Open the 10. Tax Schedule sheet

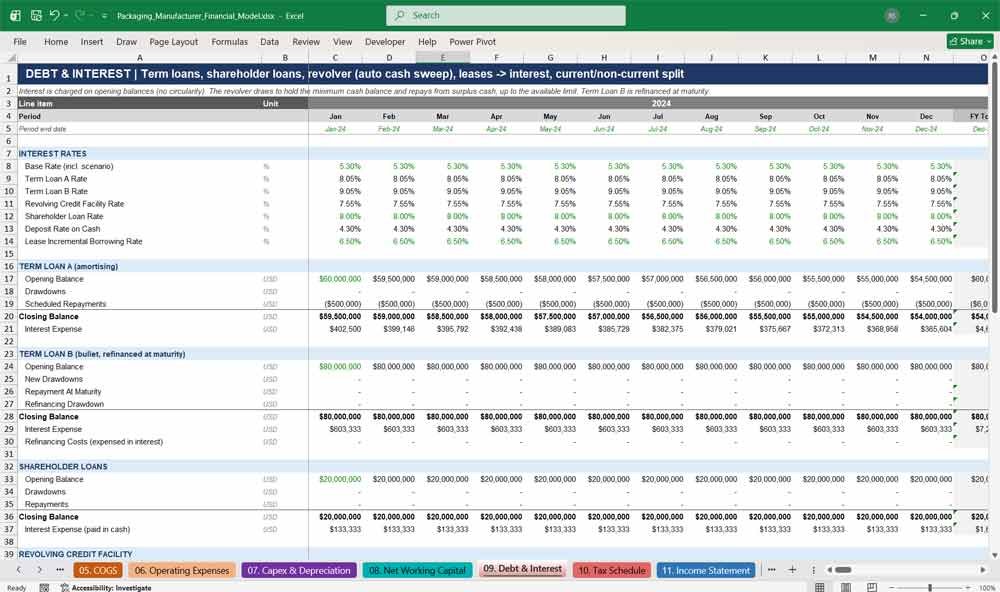[612, 570]
